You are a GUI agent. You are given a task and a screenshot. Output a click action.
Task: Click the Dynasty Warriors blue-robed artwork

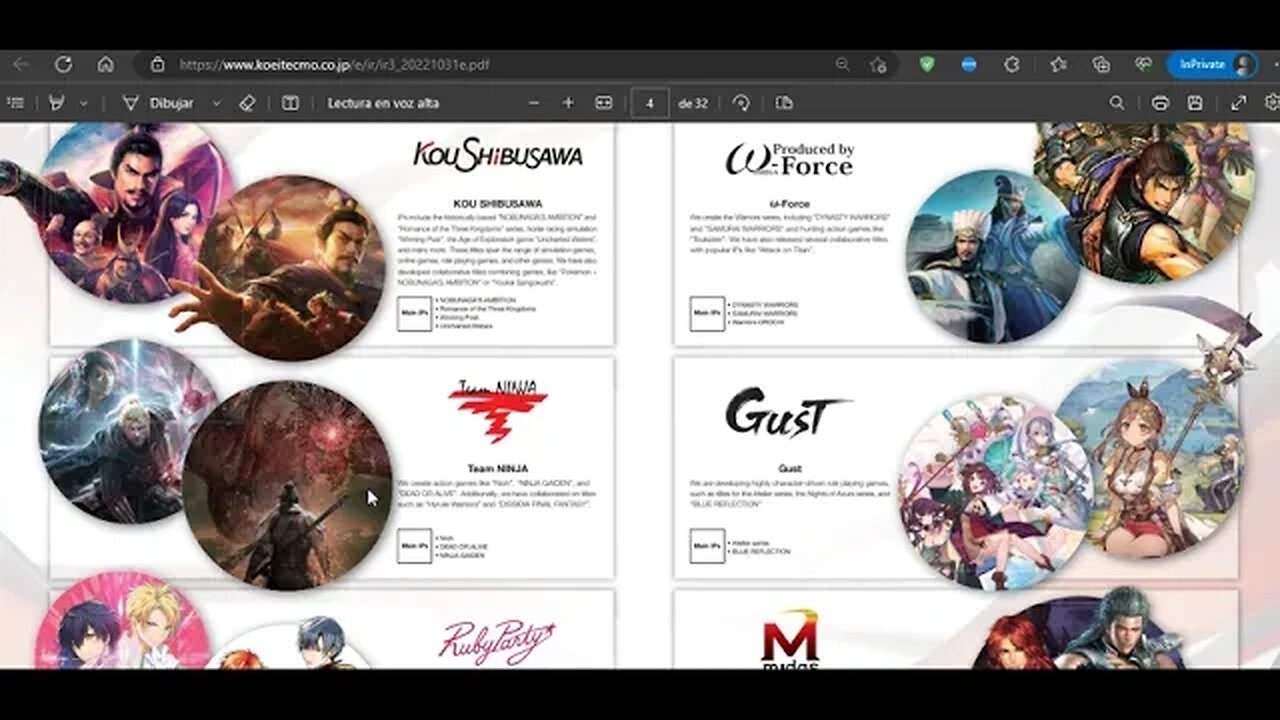coord(993,256)
